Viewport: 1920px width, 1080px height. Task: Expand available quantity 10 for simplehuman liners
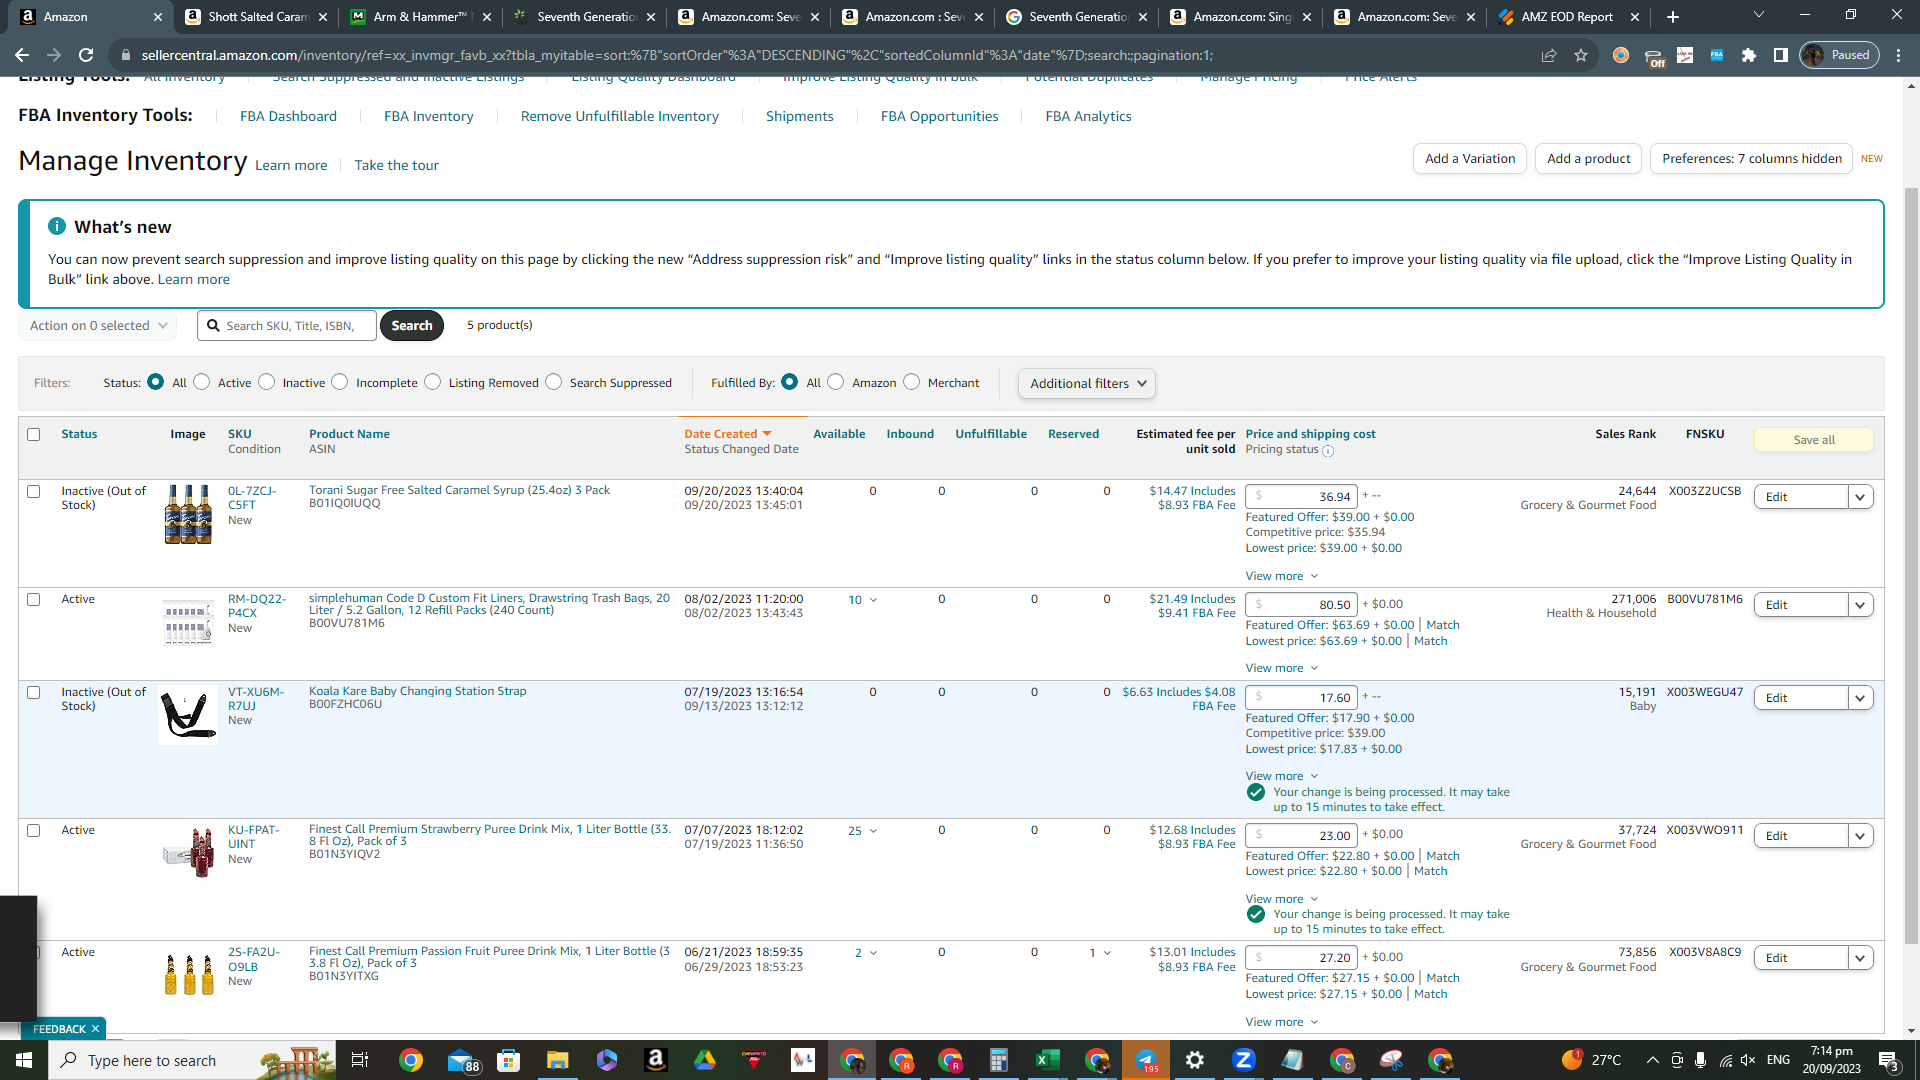tap(863, 600)
